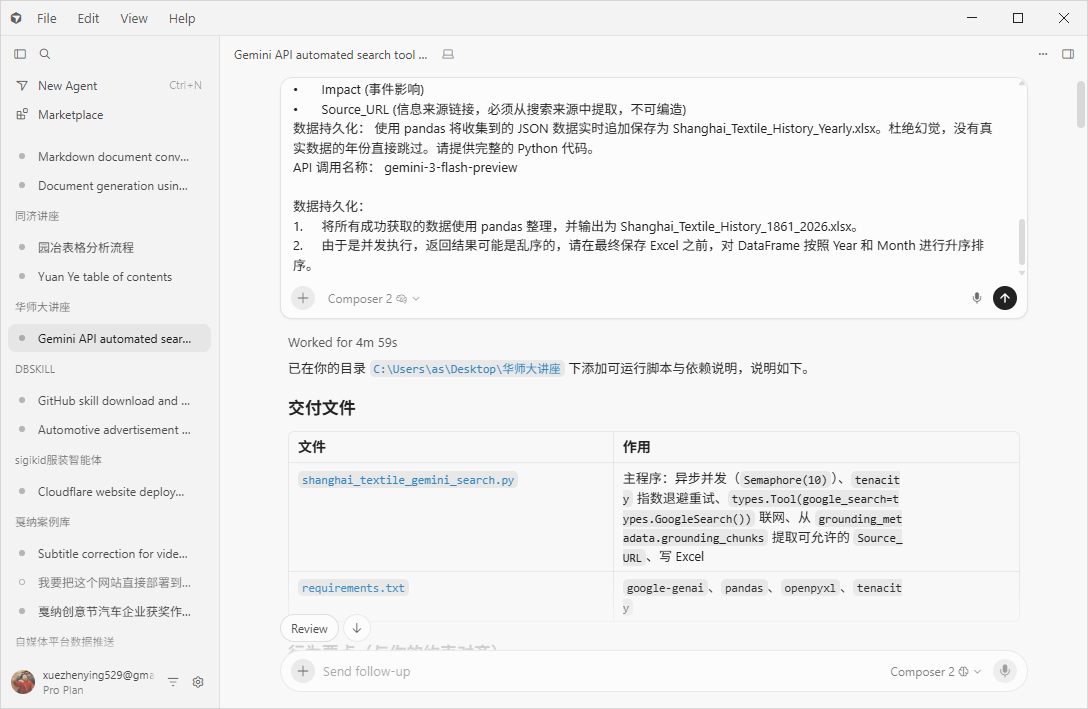Screen dimensions: 1088x709
Task: Click the chat title Gemini API automated search tool
Action: [330, 55]
